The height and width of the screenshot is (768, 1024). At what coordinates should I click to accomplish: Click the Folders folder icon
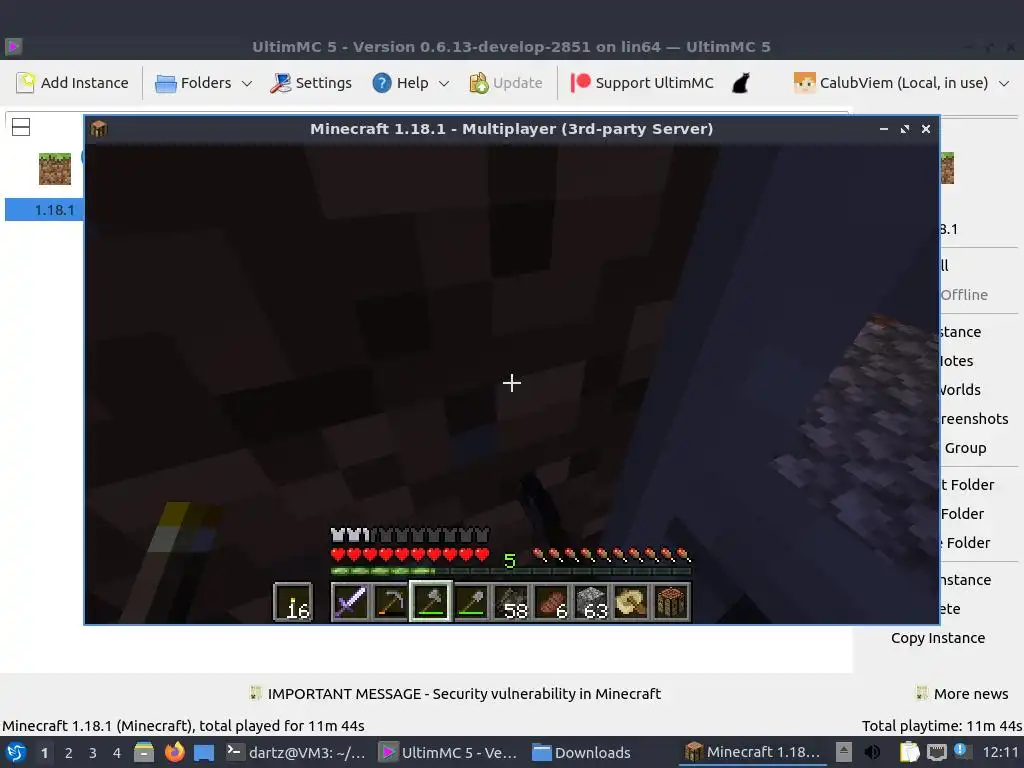(x=165, y=84)
